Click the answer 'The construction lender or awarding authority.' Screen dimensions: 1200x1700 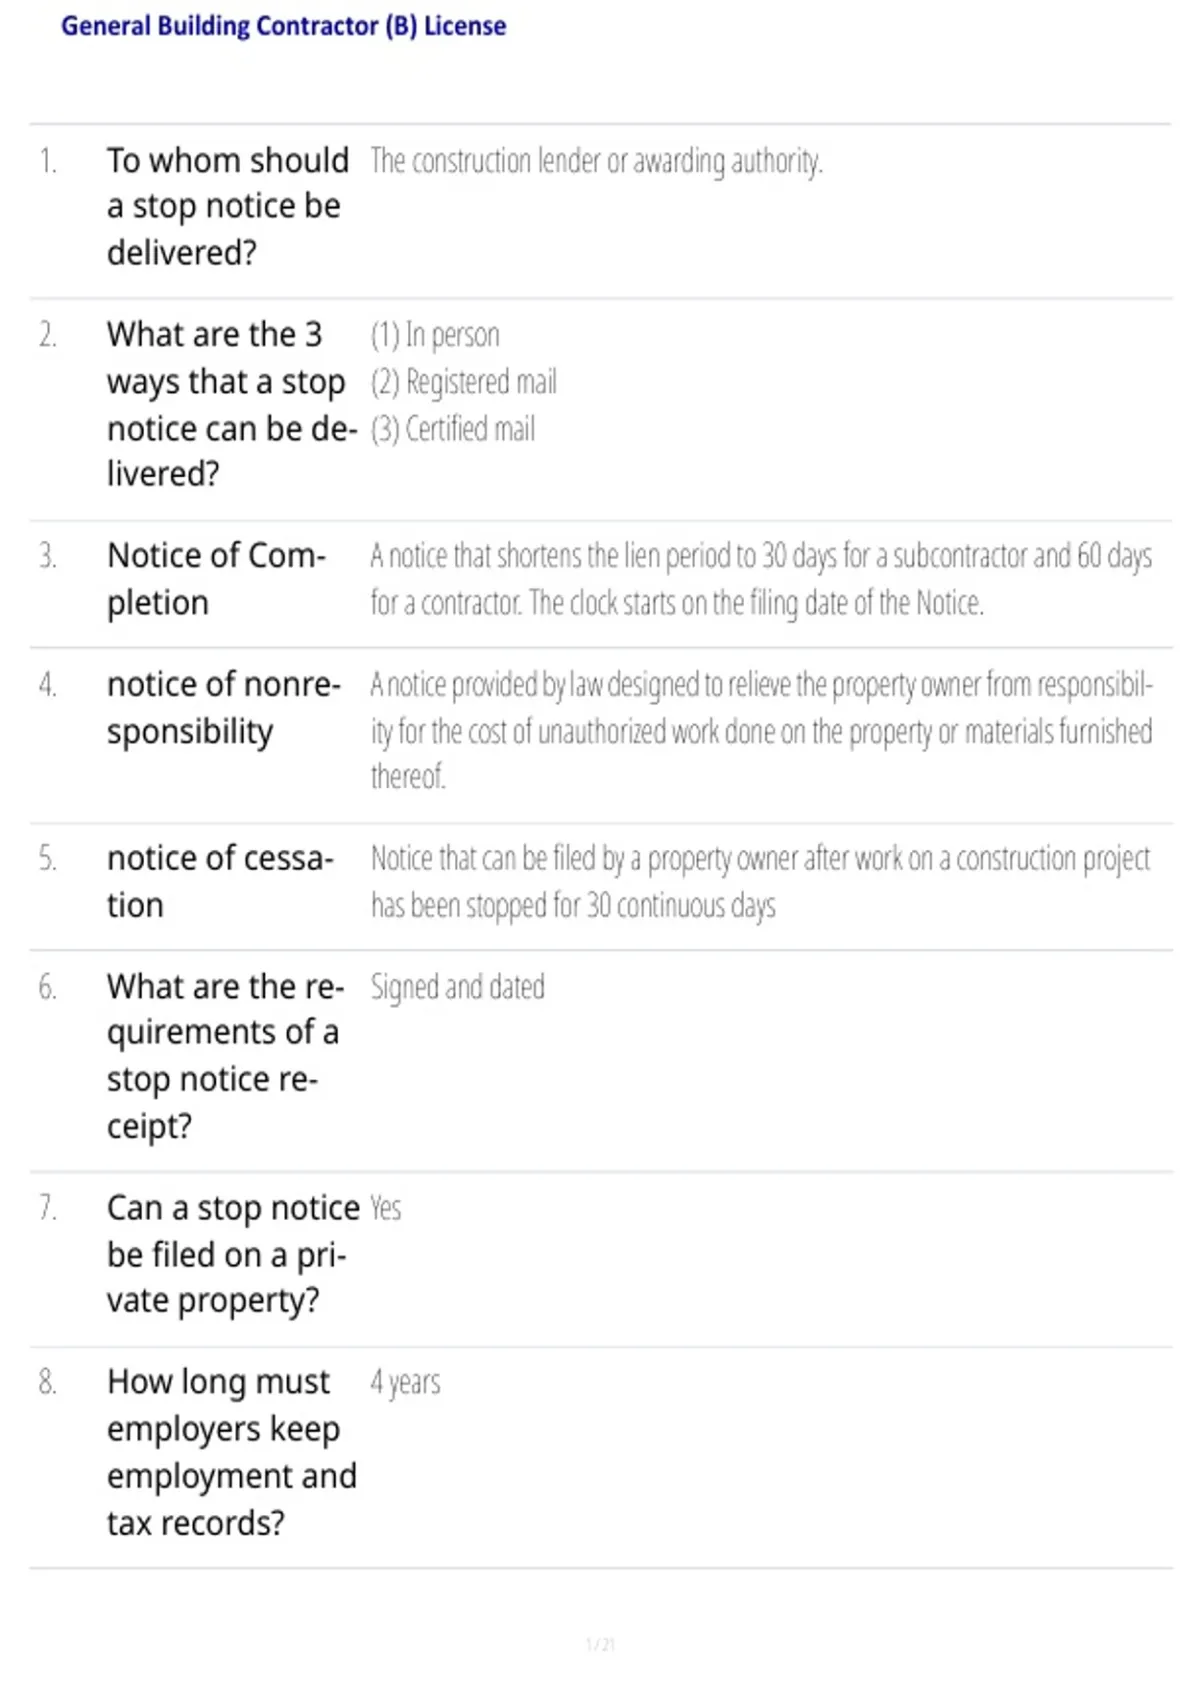tap(596, 161)
